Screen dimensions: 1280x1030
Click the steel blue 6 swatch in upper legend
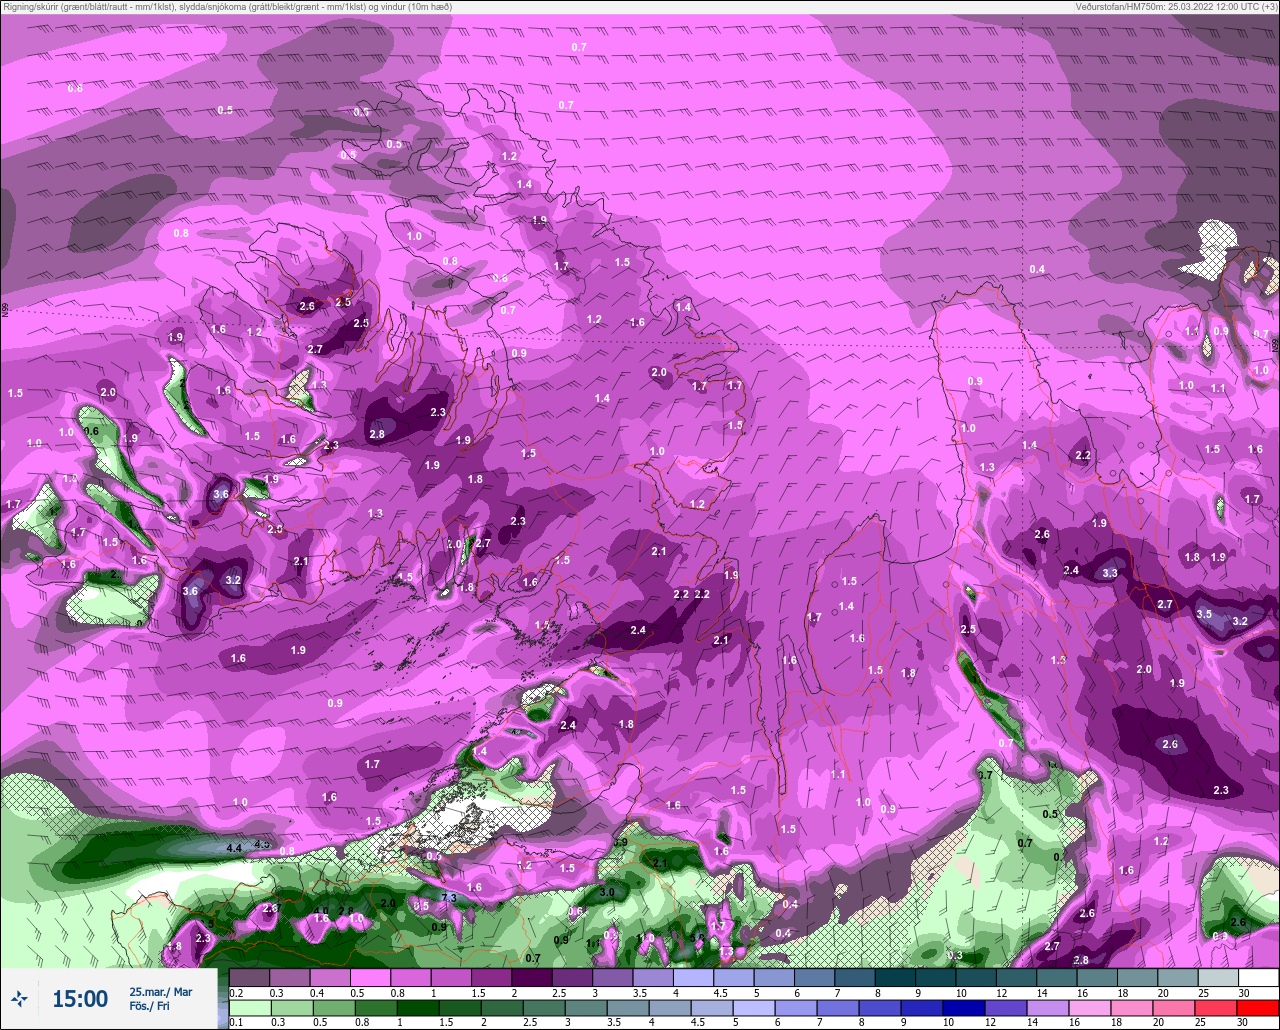click(x=814, y=977)
